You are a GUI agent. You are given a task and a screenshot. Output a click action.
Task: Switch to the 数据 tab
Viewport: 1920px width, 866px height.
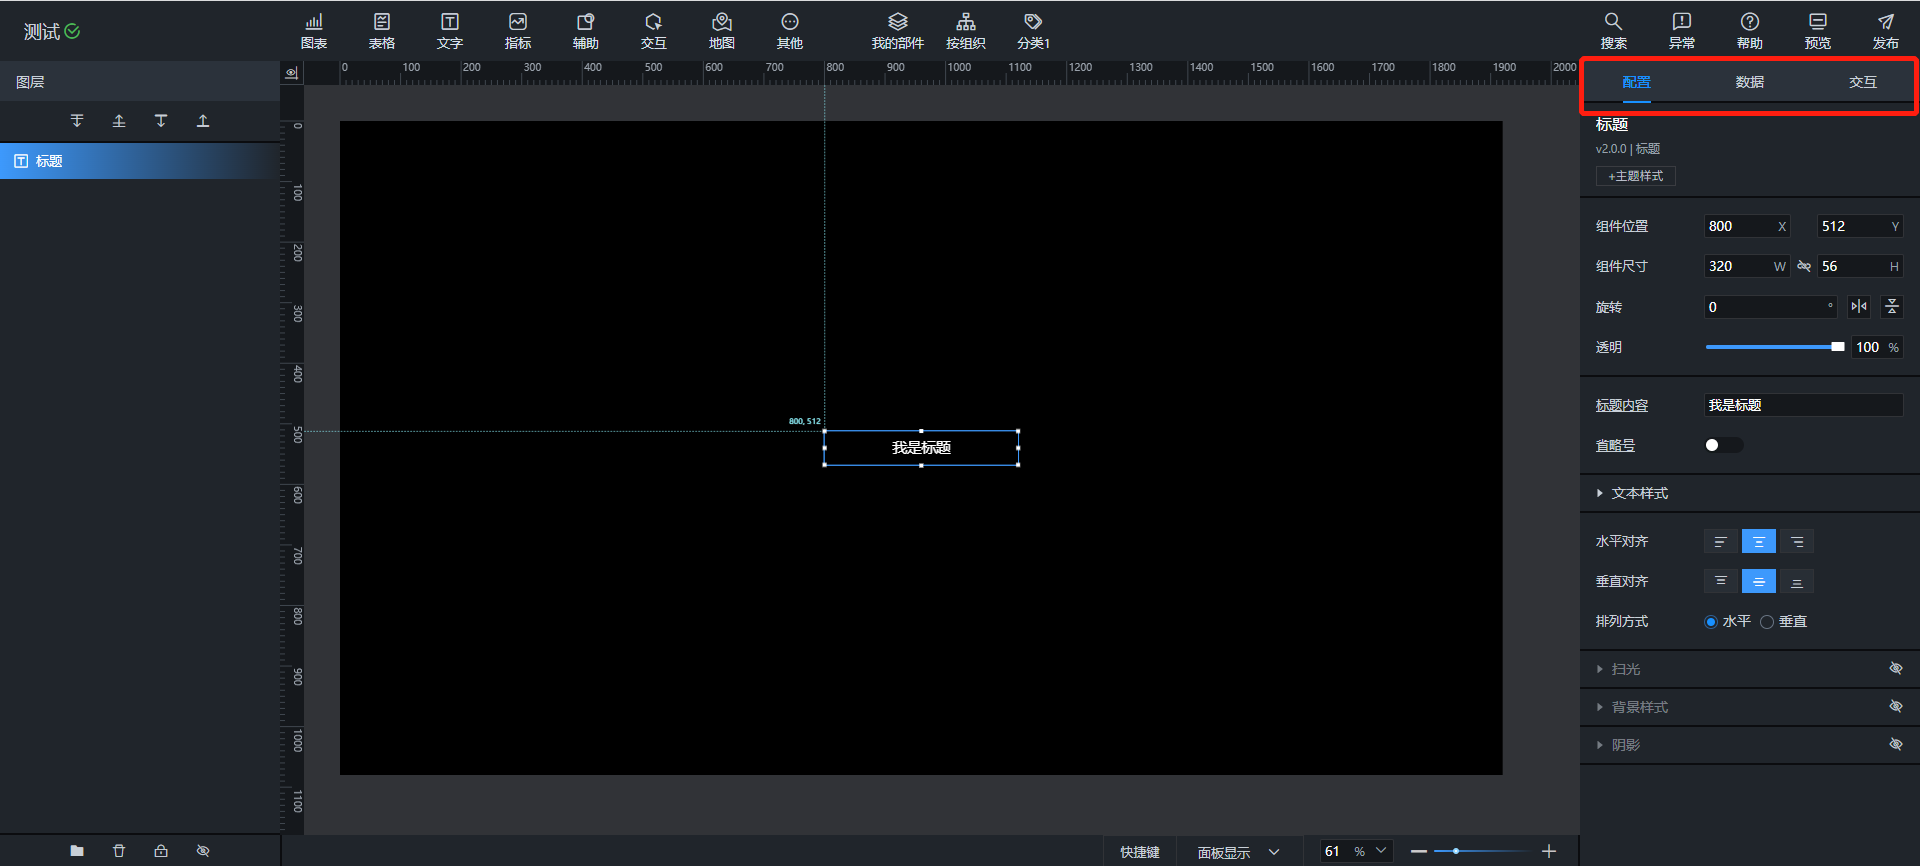[x=1749, y=82]
